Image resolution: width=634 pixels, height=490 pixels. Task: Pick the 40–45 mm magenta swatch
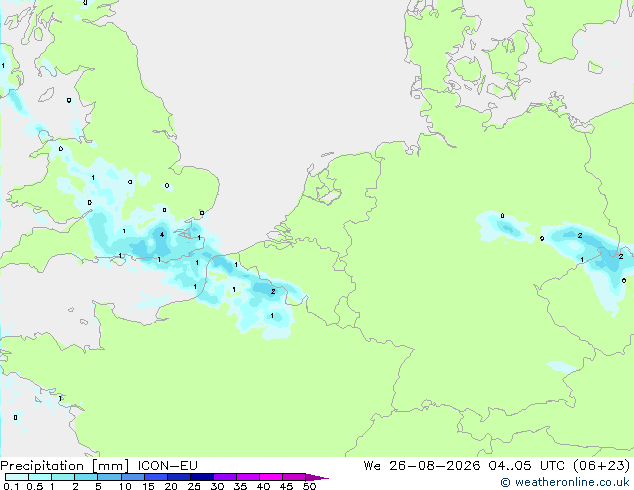tap(271, 477)
